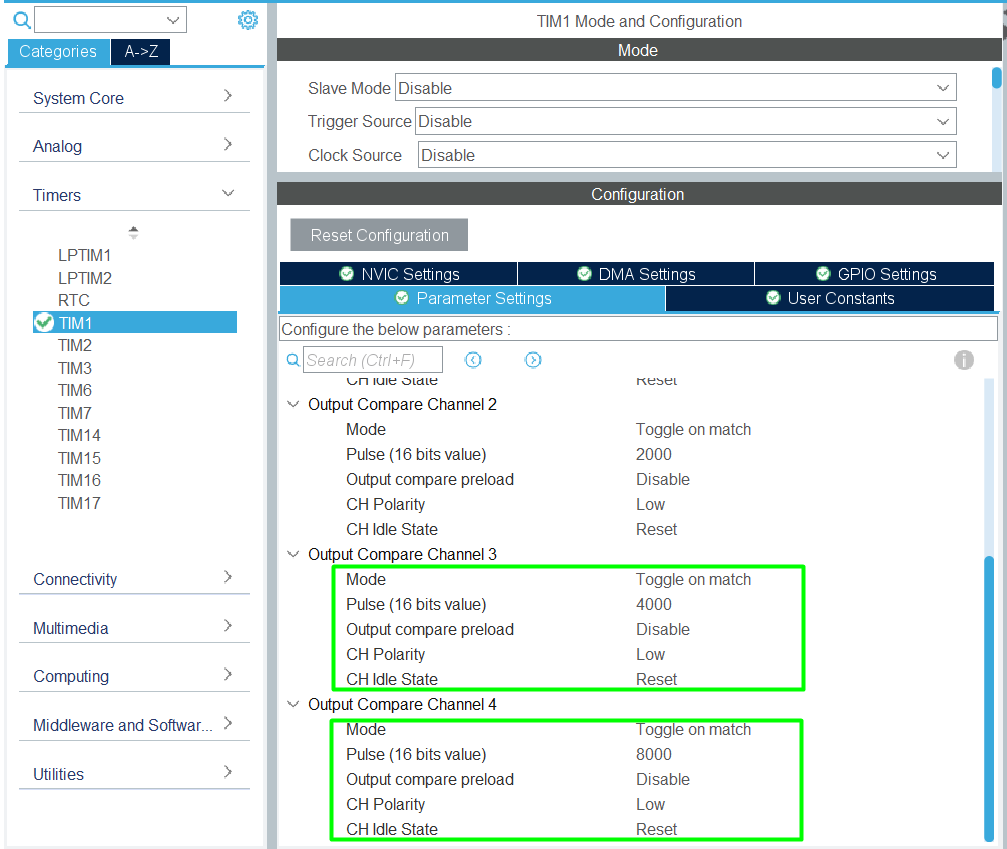The width and height of the screenshot is (1007, 849).
Task: Click the info icon in parameter settings
Action: click(963, 360)
